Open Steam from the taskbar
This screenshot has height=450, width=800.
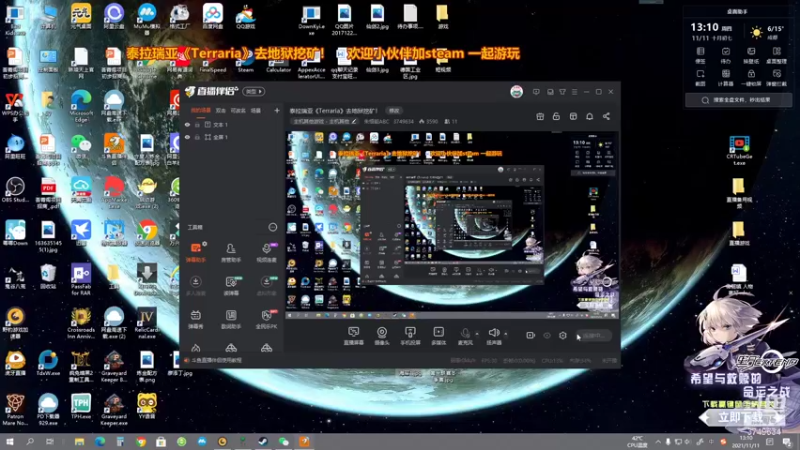click(x=263, y=441)
